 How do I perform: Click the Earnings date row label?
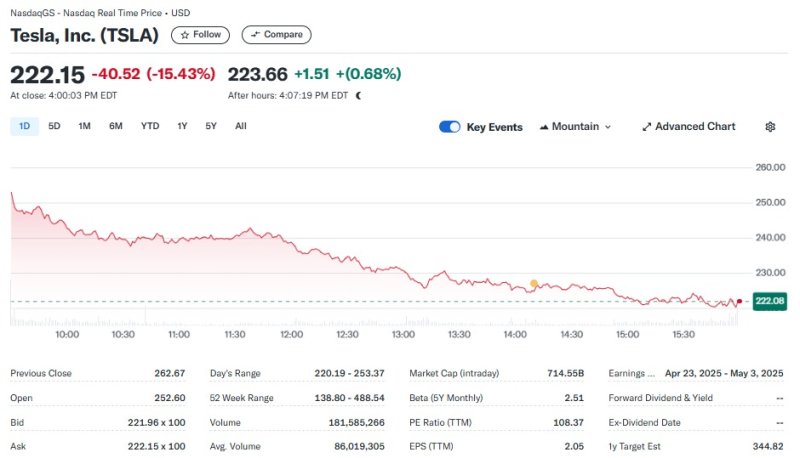click(x=631, y=373)
